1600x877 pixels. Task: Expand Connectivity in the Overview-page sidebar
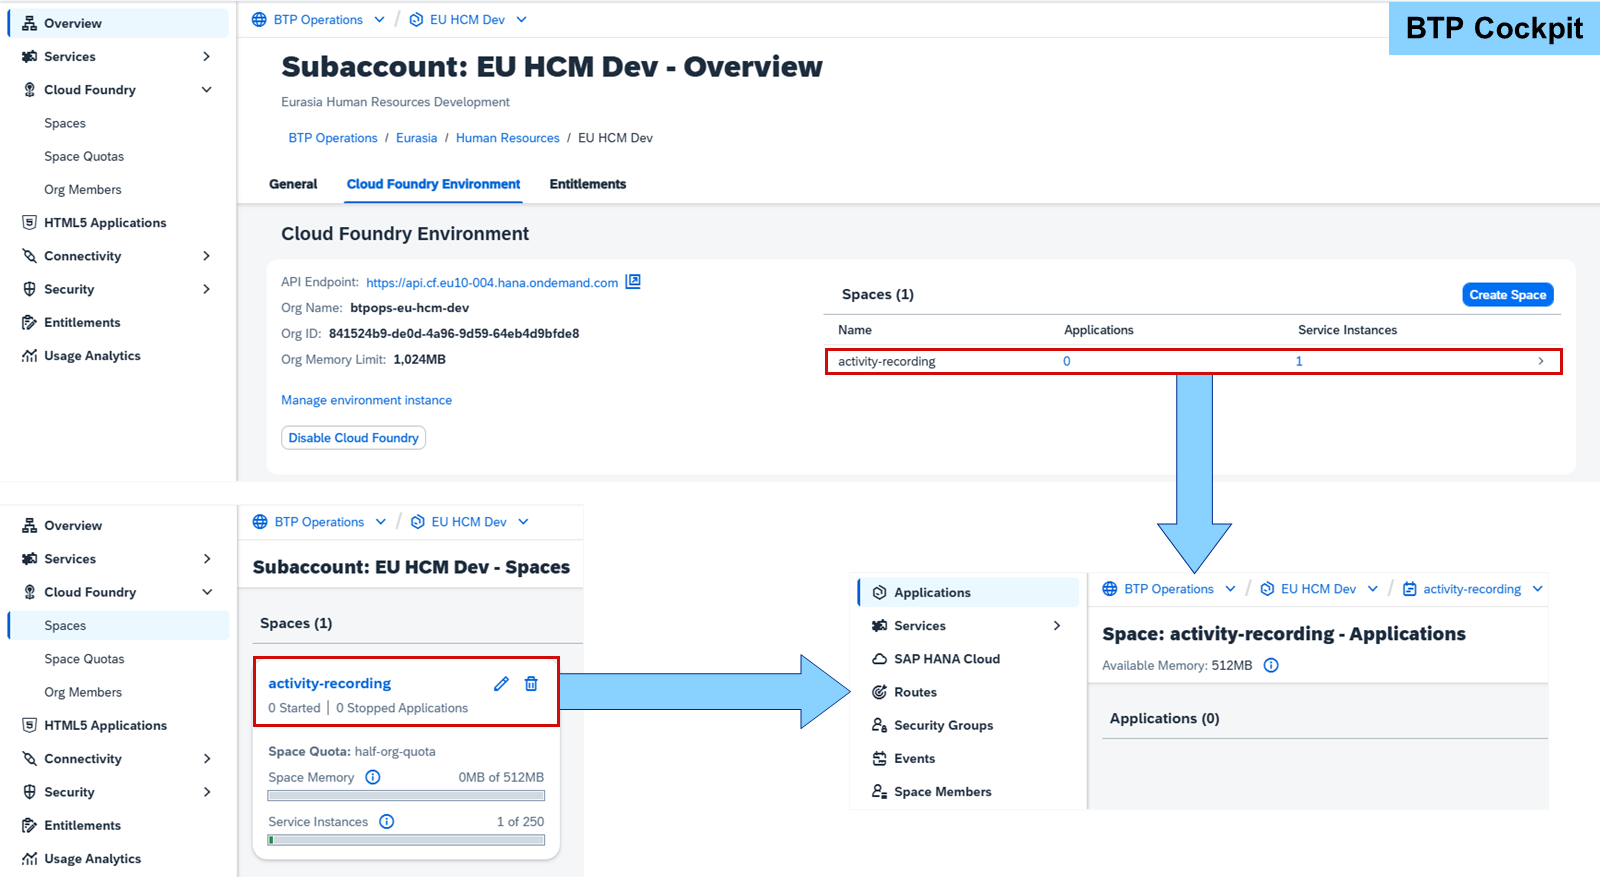point(207,256)
